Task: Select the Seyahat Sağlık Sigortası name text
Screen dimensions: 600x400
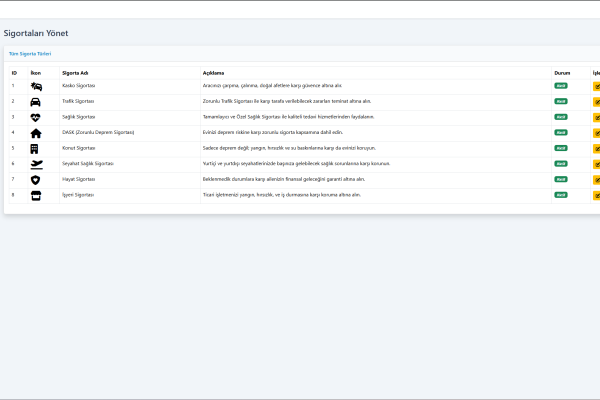Action: (x=88, y=163)
